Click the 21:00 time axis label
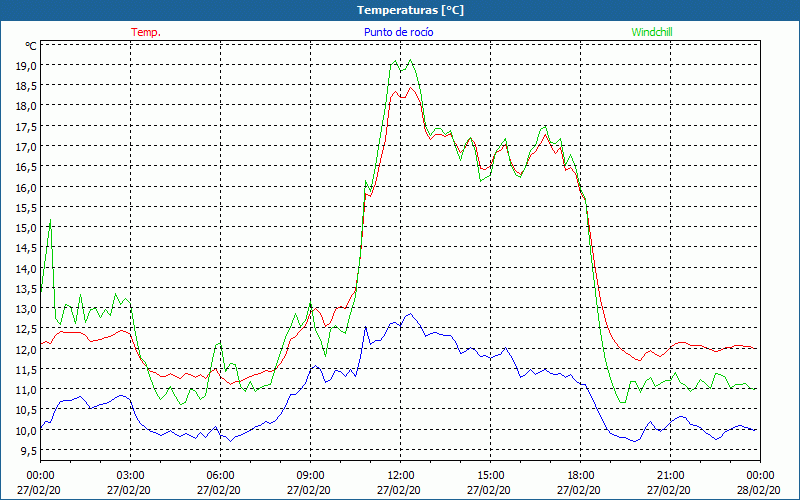Viewport: 800px width, 500px height. pos(670,476)
